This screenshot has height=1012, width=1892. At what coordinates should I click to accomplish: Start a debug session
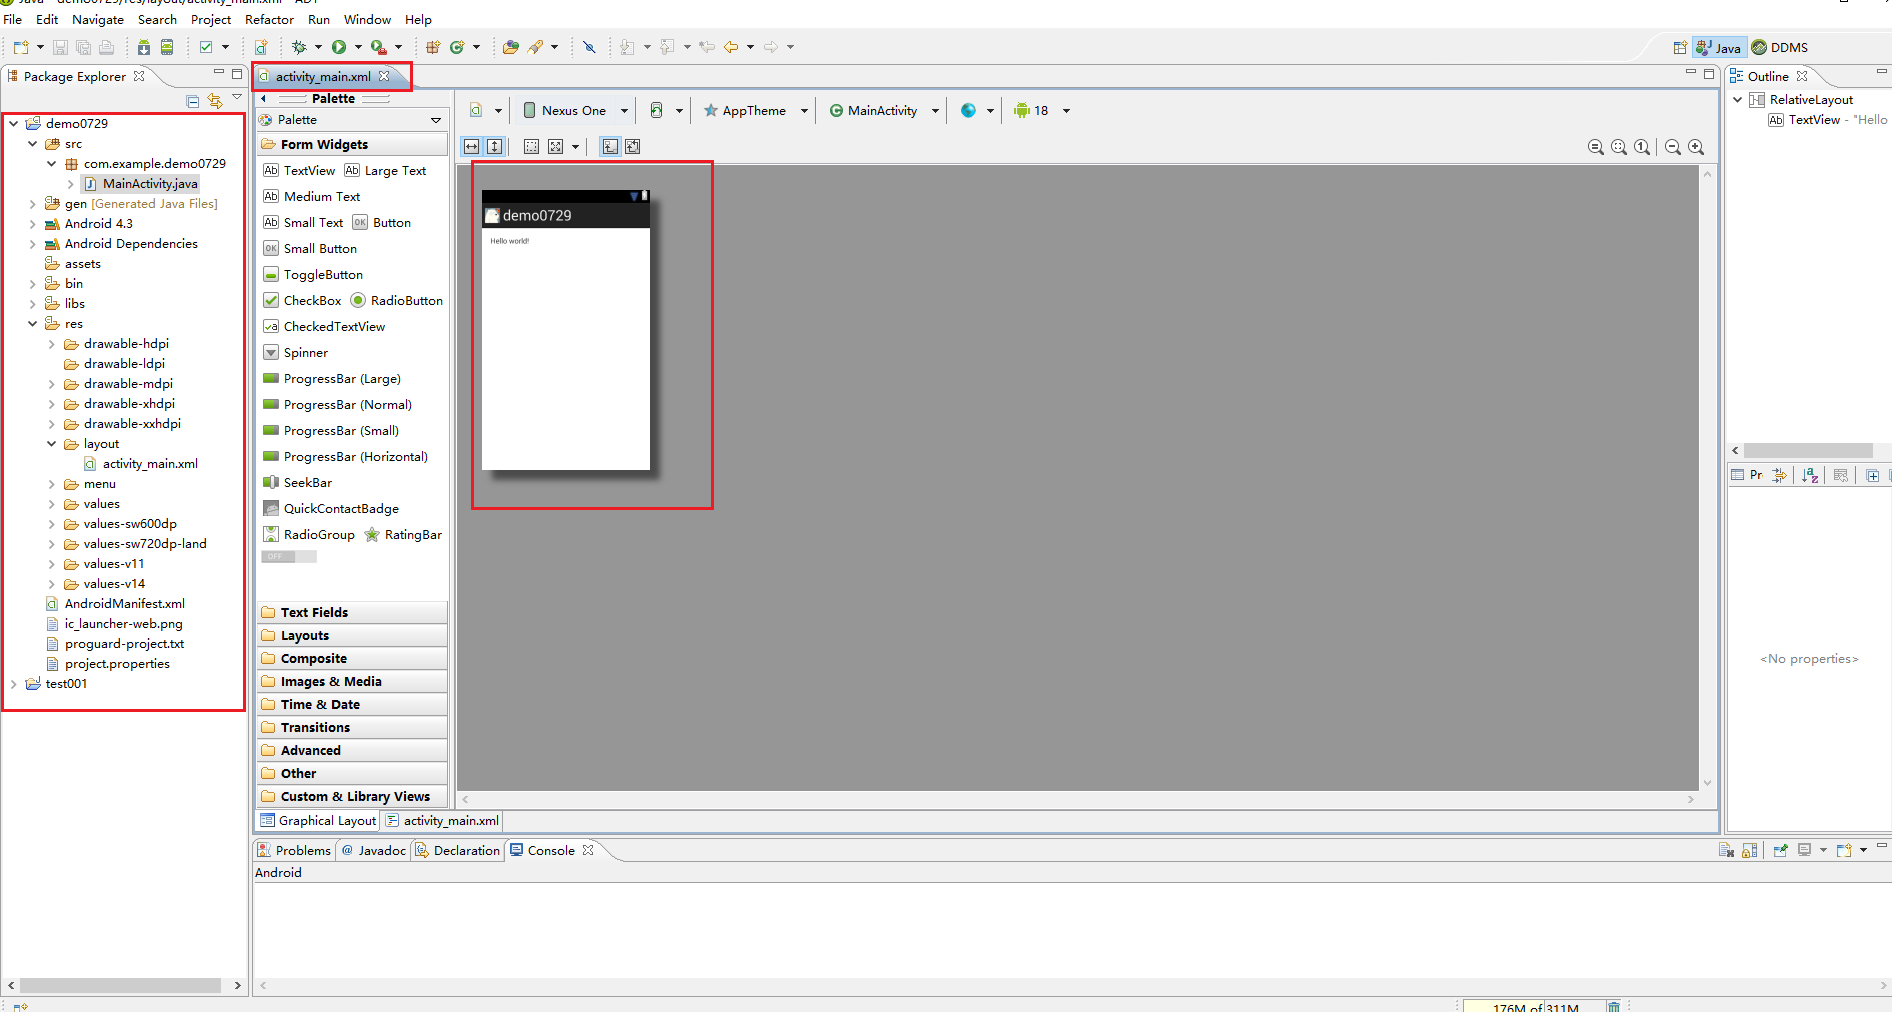301,46
